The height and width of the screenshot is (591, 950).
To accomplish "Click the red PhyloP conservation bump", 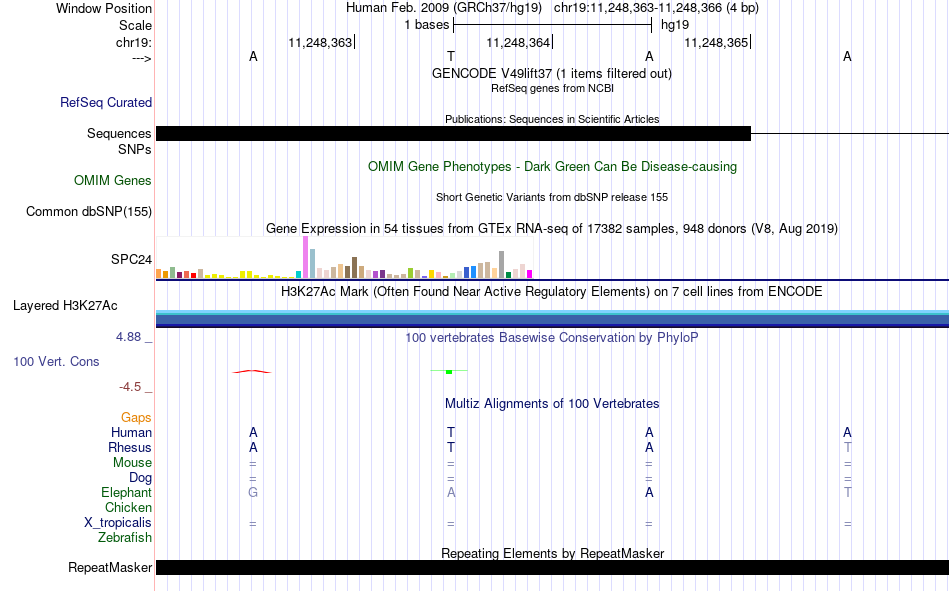I will (x=252, y=372).
